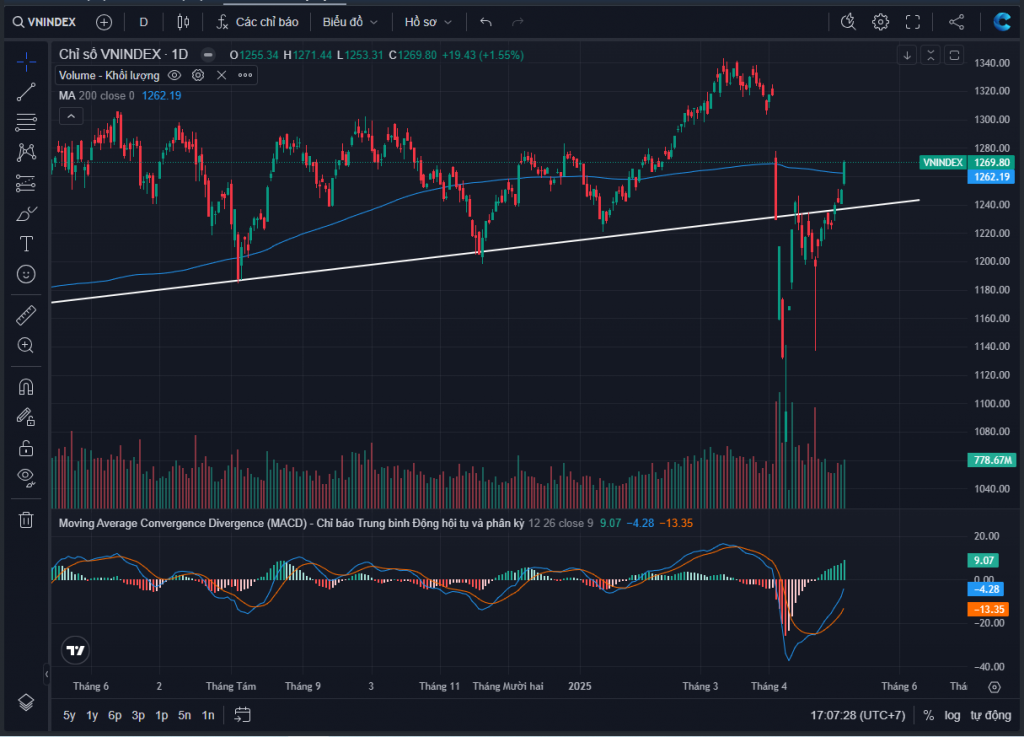Viewport: 1024px width, 737px height.
Task: Collapse the main chart pane
Action: (x=931, y=55)
